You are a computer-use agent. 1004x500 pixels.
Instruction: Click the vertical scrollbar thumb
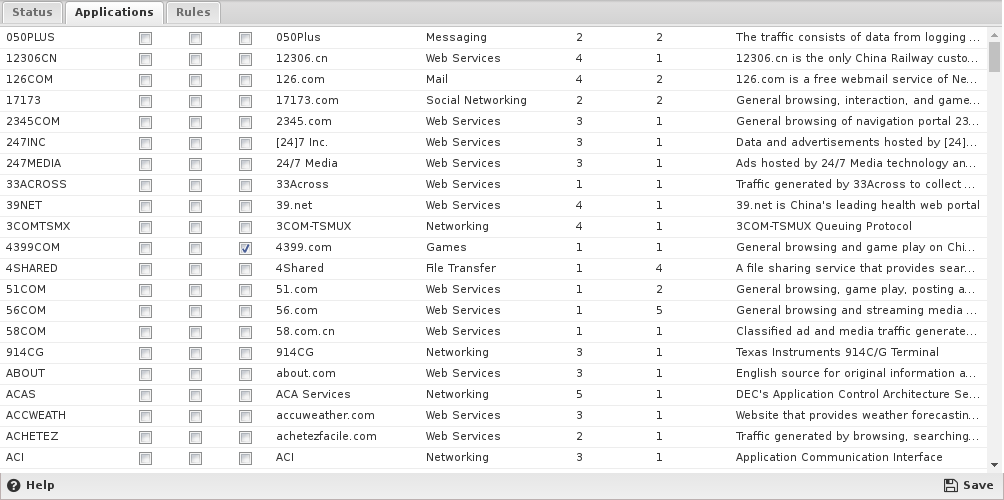[994, 56]
